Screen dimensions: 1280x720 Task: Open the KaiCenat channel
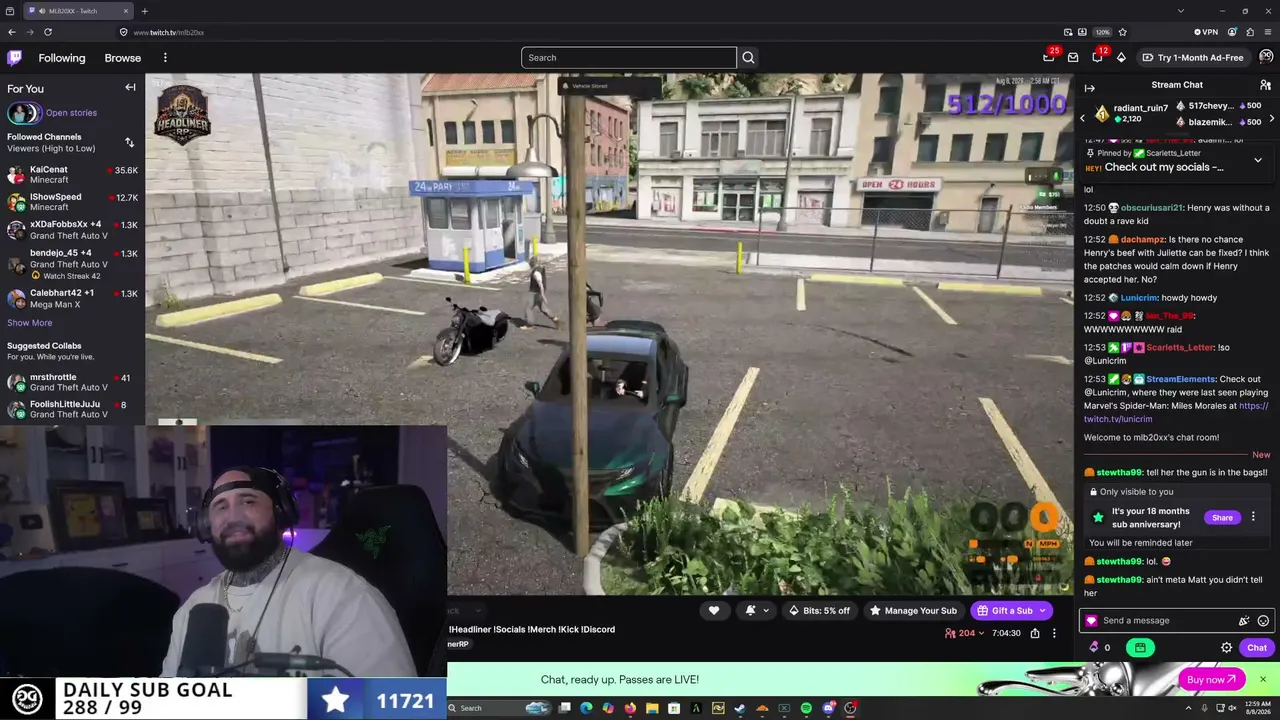tap(72, 175)
